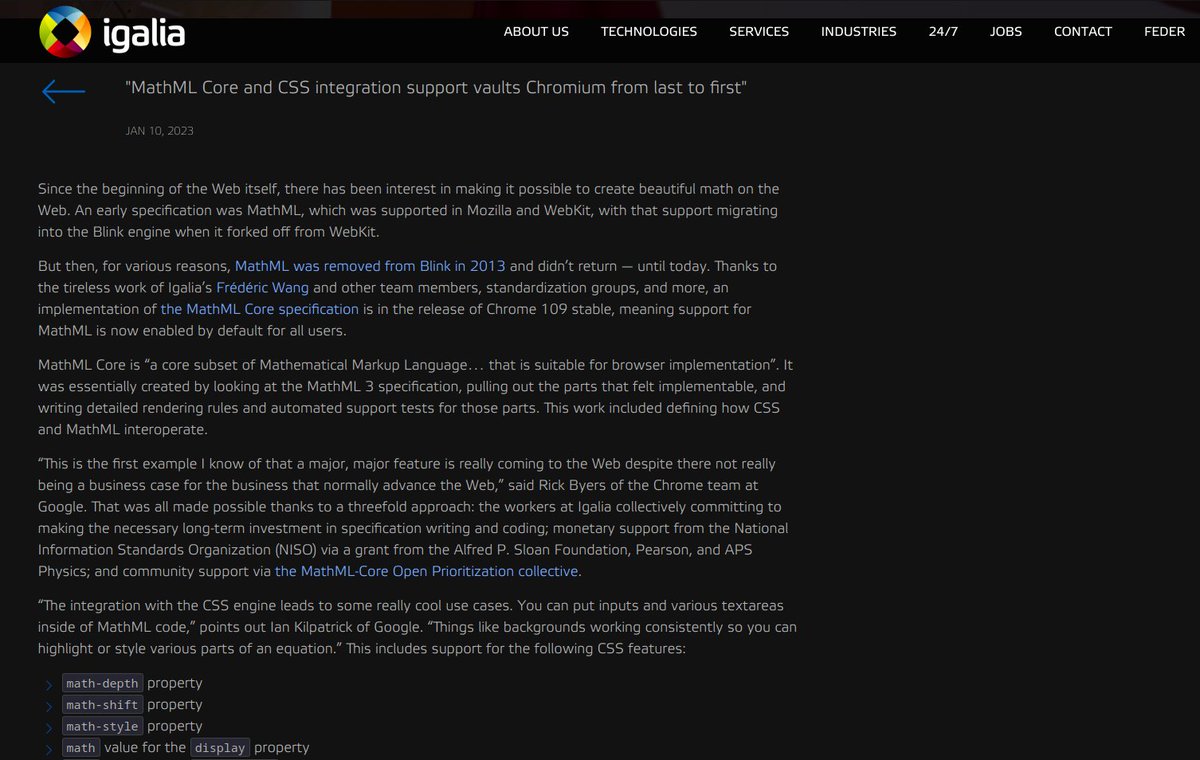
Task: Click the math-style code label
Action: (103, 727)
